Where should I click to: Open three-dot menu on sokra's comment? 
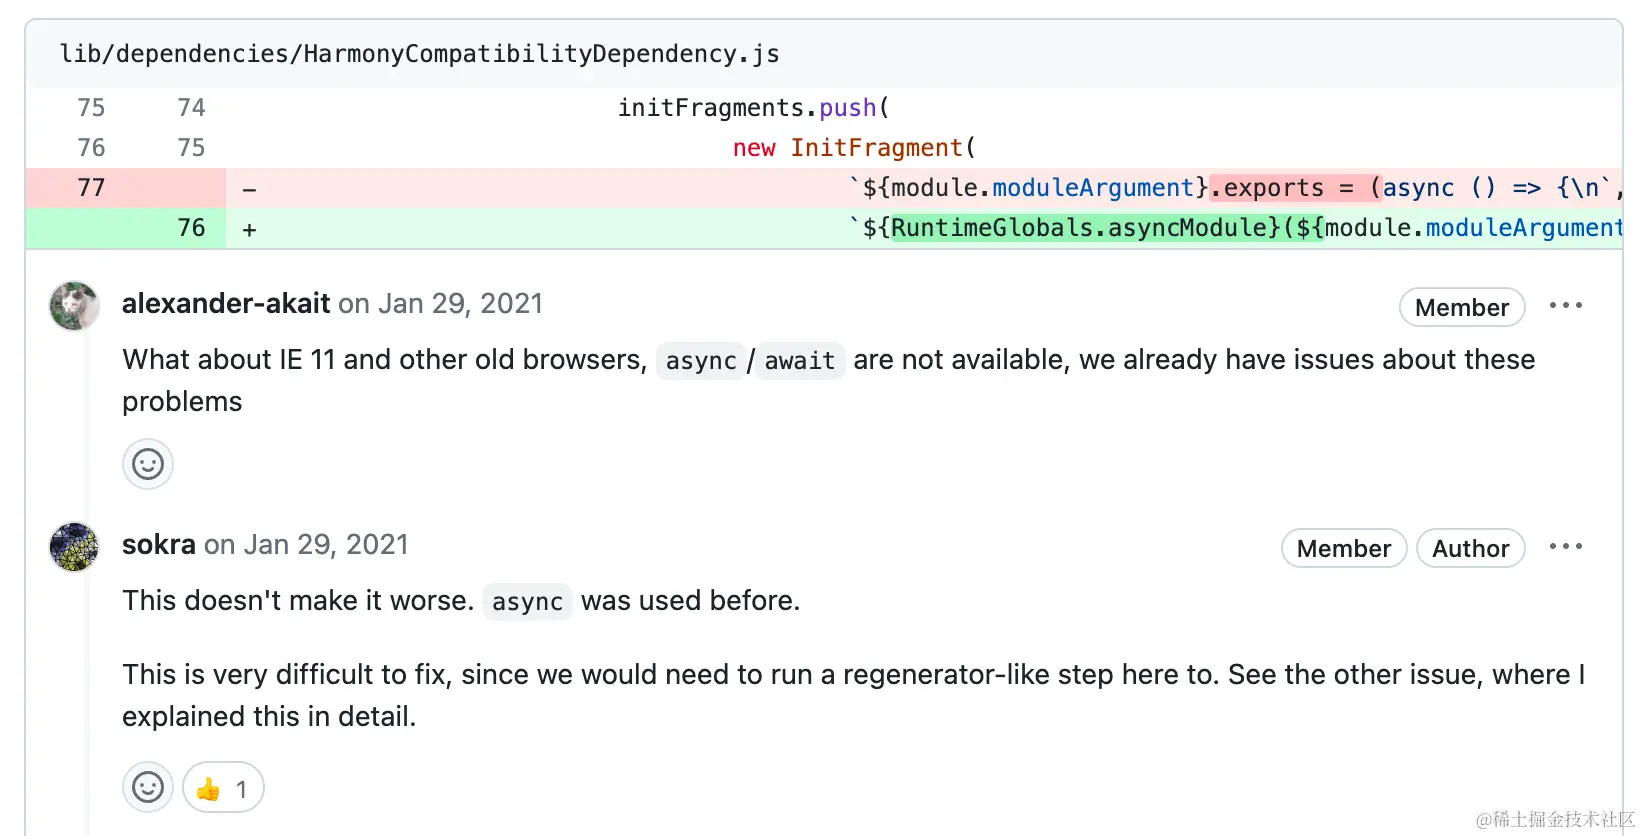click(1565, 547)
